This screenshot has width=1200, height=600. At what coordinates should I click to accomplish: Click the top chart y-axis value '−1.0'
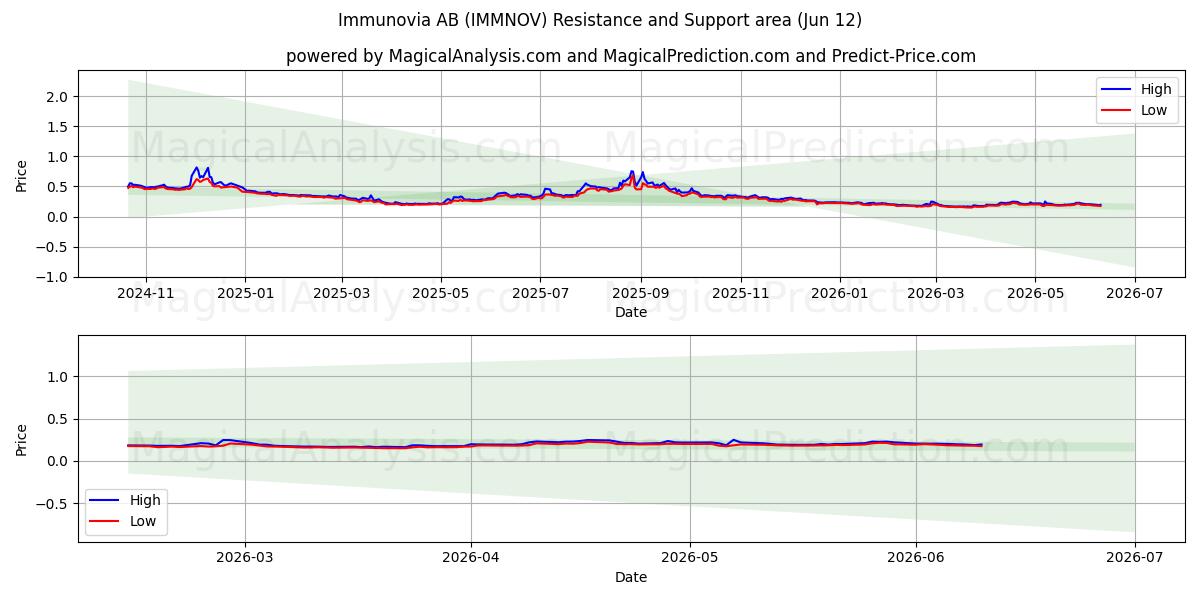point(52,277)
